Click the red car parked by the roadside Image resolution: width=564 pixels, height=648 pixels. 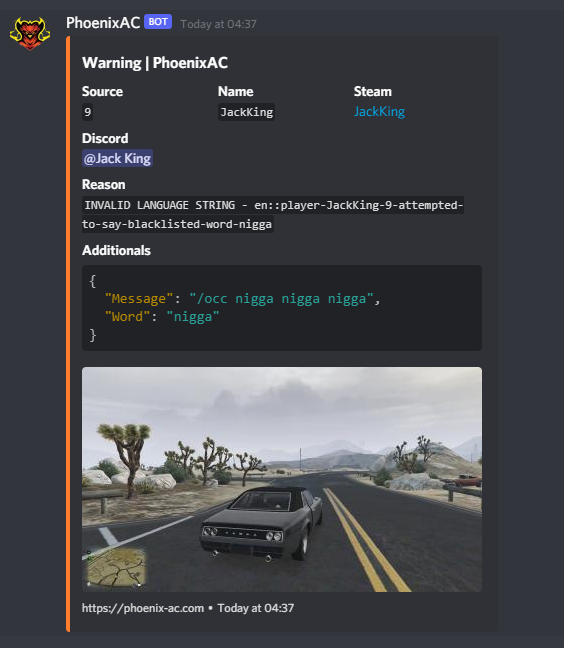pos(467,480)
